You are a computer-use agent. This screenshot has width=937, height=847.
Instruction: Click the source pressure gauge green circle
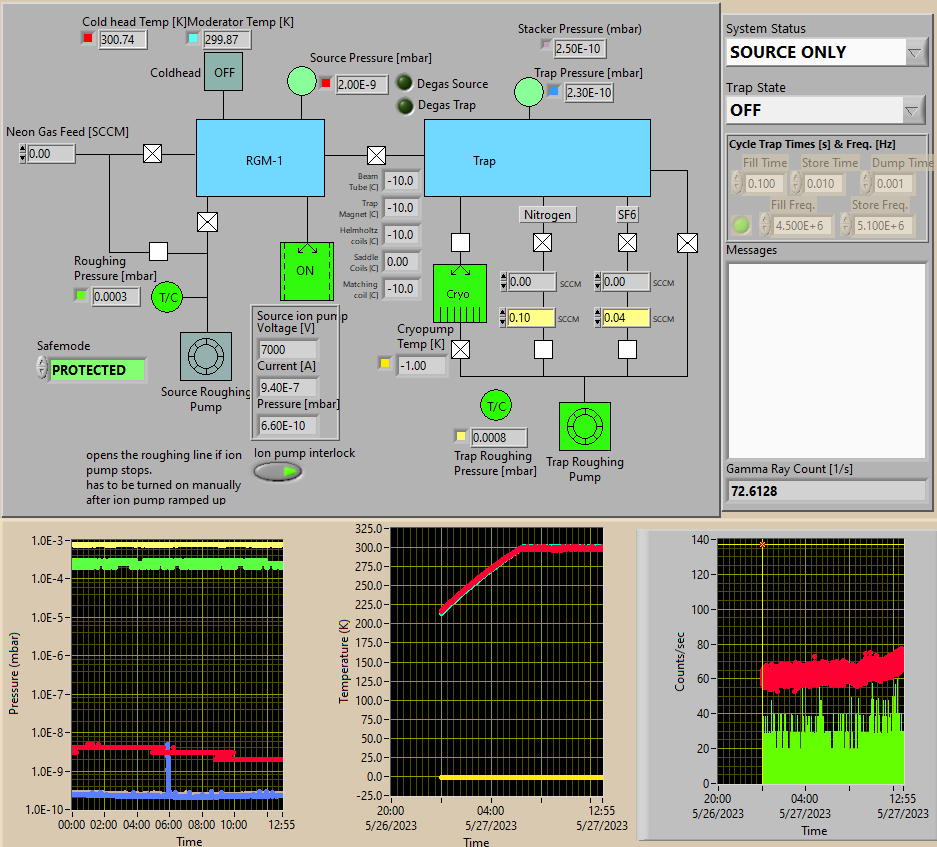tap(301, 80)
